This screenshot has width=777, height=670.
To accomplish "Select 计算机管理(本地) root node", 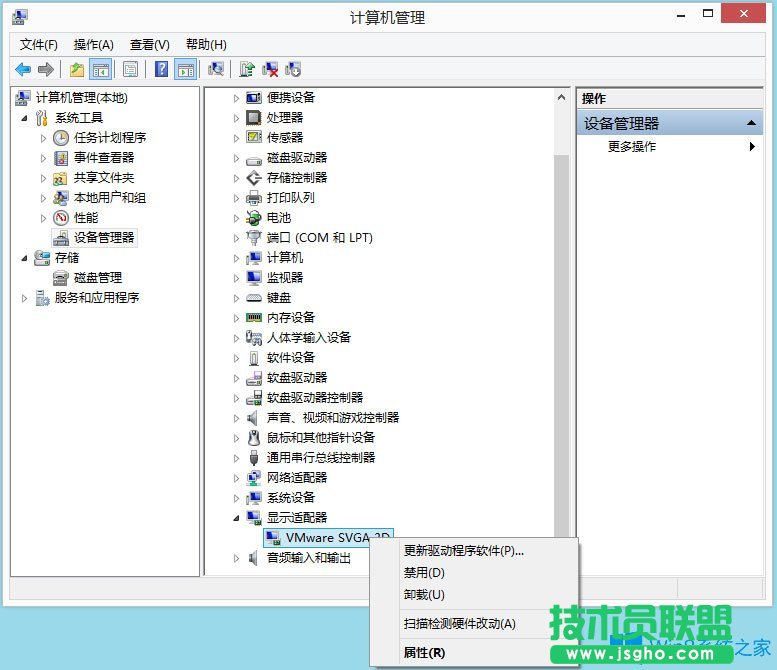I will coord(81,98).
